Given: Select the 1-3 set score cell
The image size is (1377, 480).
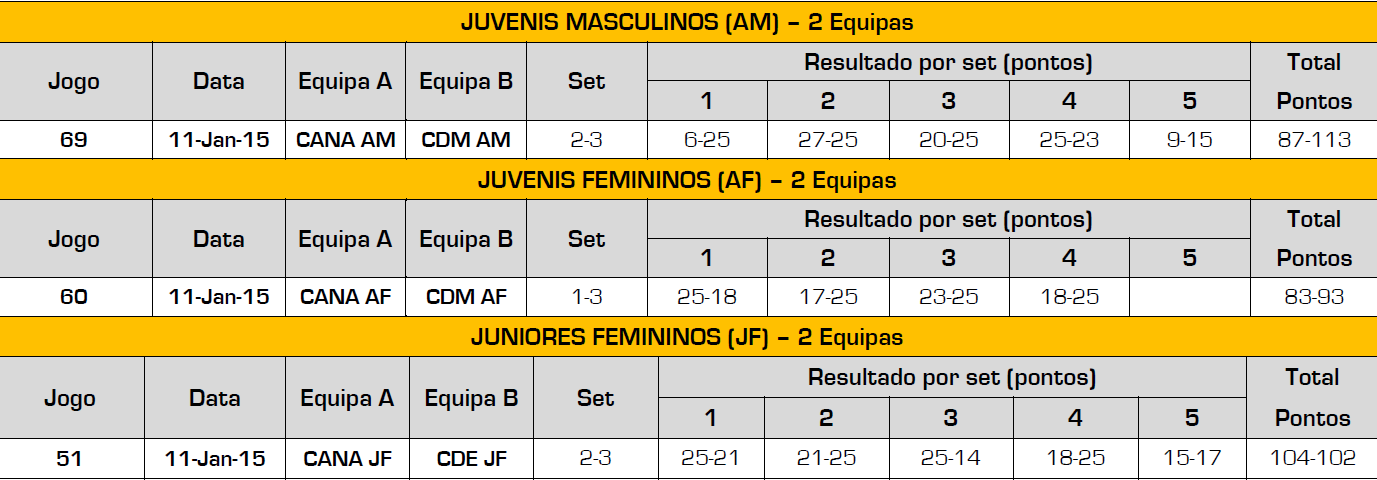Looking at the screenshot, I should pyautogui.click(x=586, y=297).
